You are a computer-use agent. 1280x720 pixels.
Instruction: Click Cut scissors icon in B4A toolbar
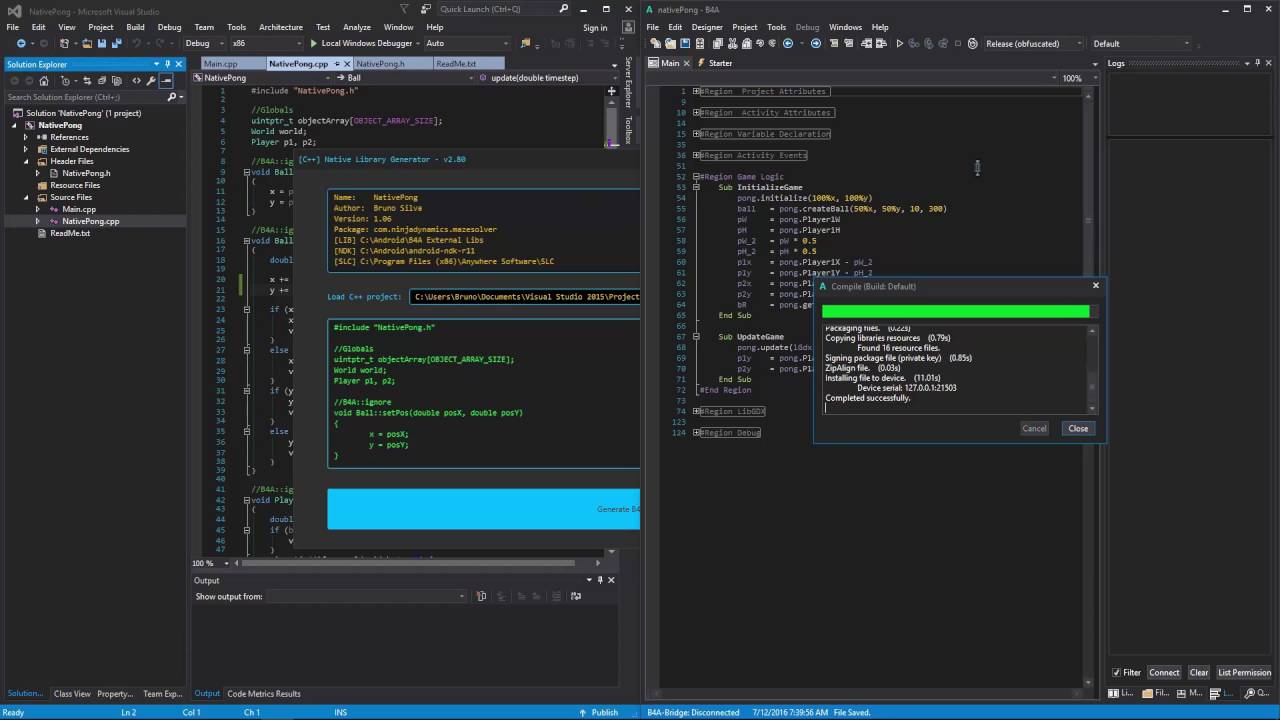(733, 43)
